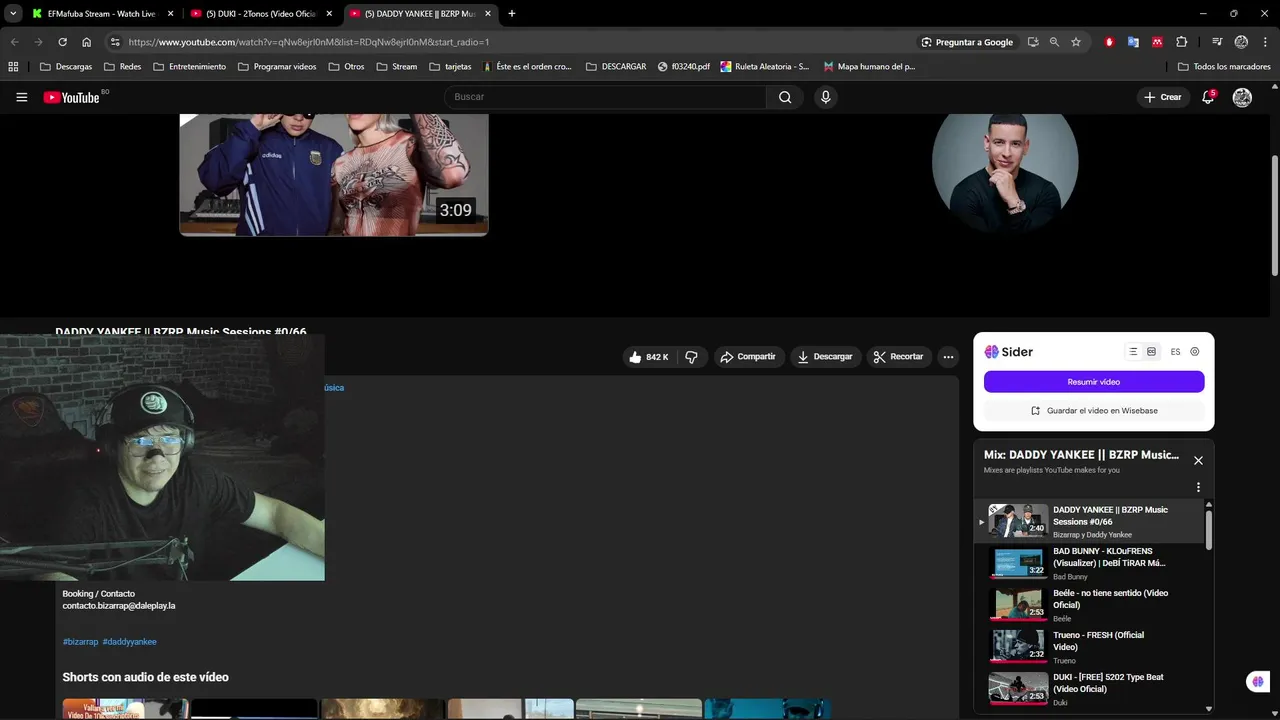This screenshot has width=1280, height=720.
Task: Close the Mix playlist panel
Action: point(1198,461)
